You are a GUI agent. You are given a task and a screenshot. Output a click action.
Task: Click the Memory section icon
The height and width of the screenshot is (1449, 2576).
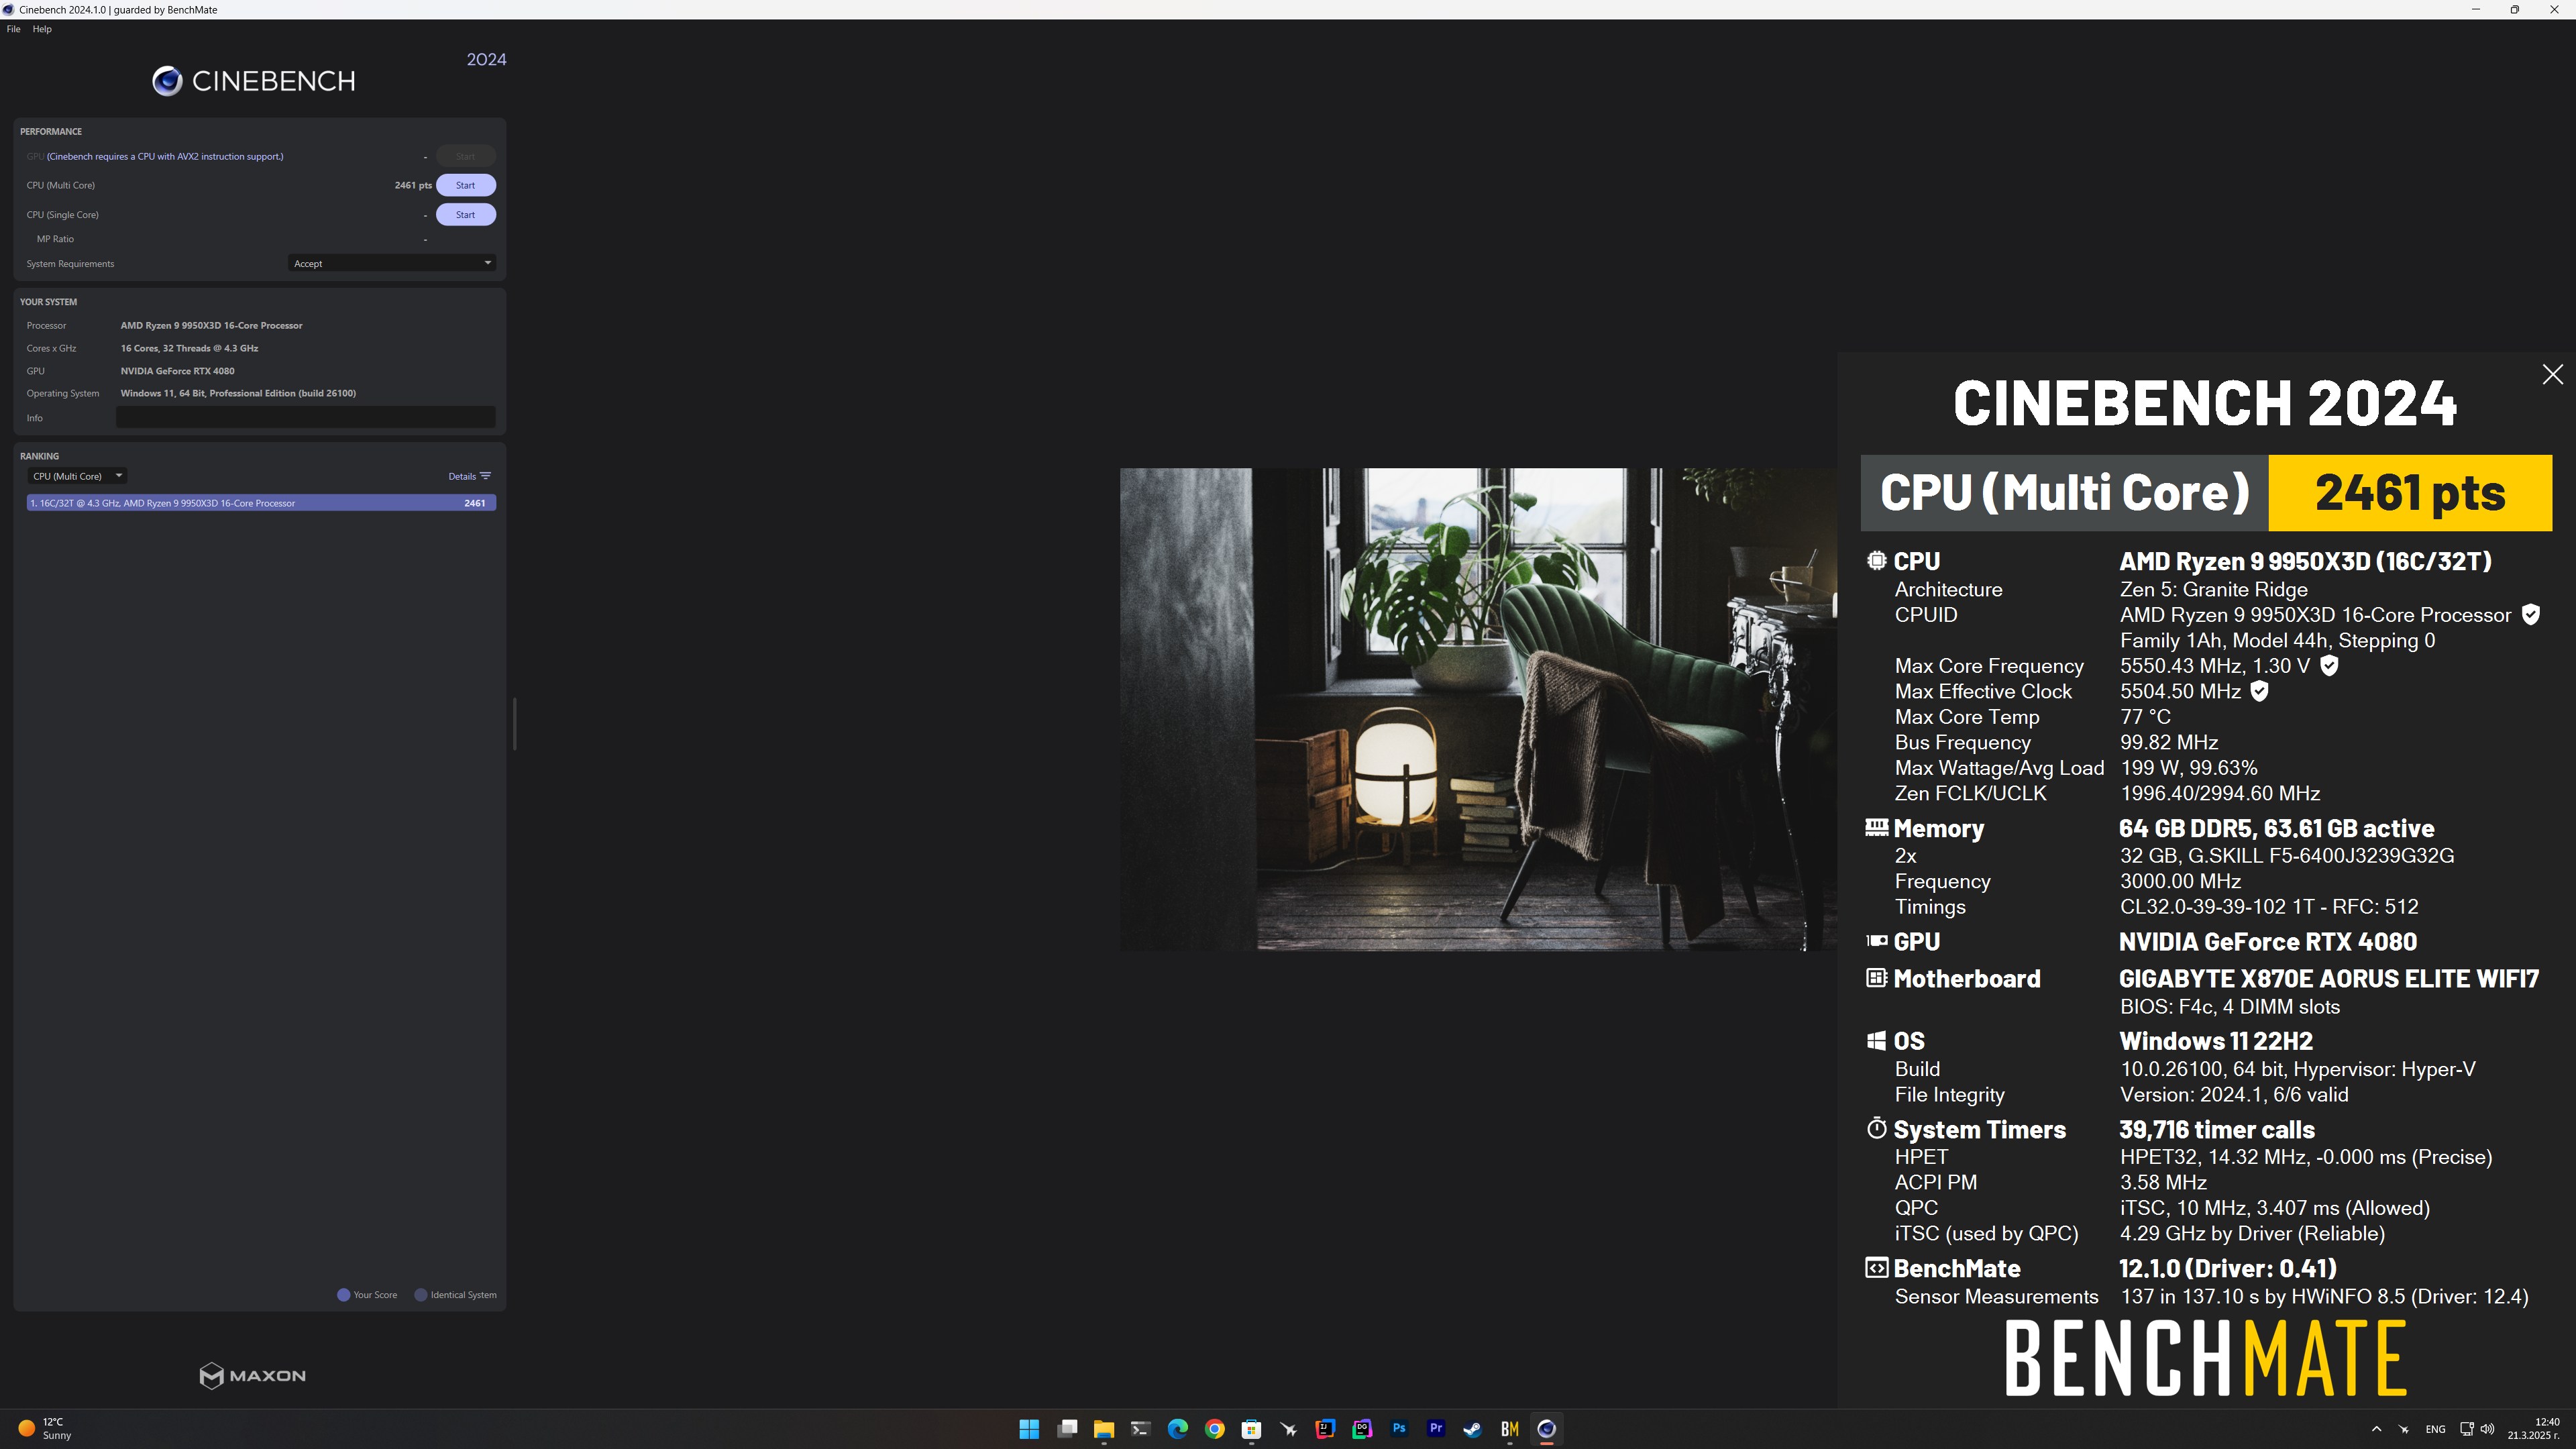tap(1876, 827)
